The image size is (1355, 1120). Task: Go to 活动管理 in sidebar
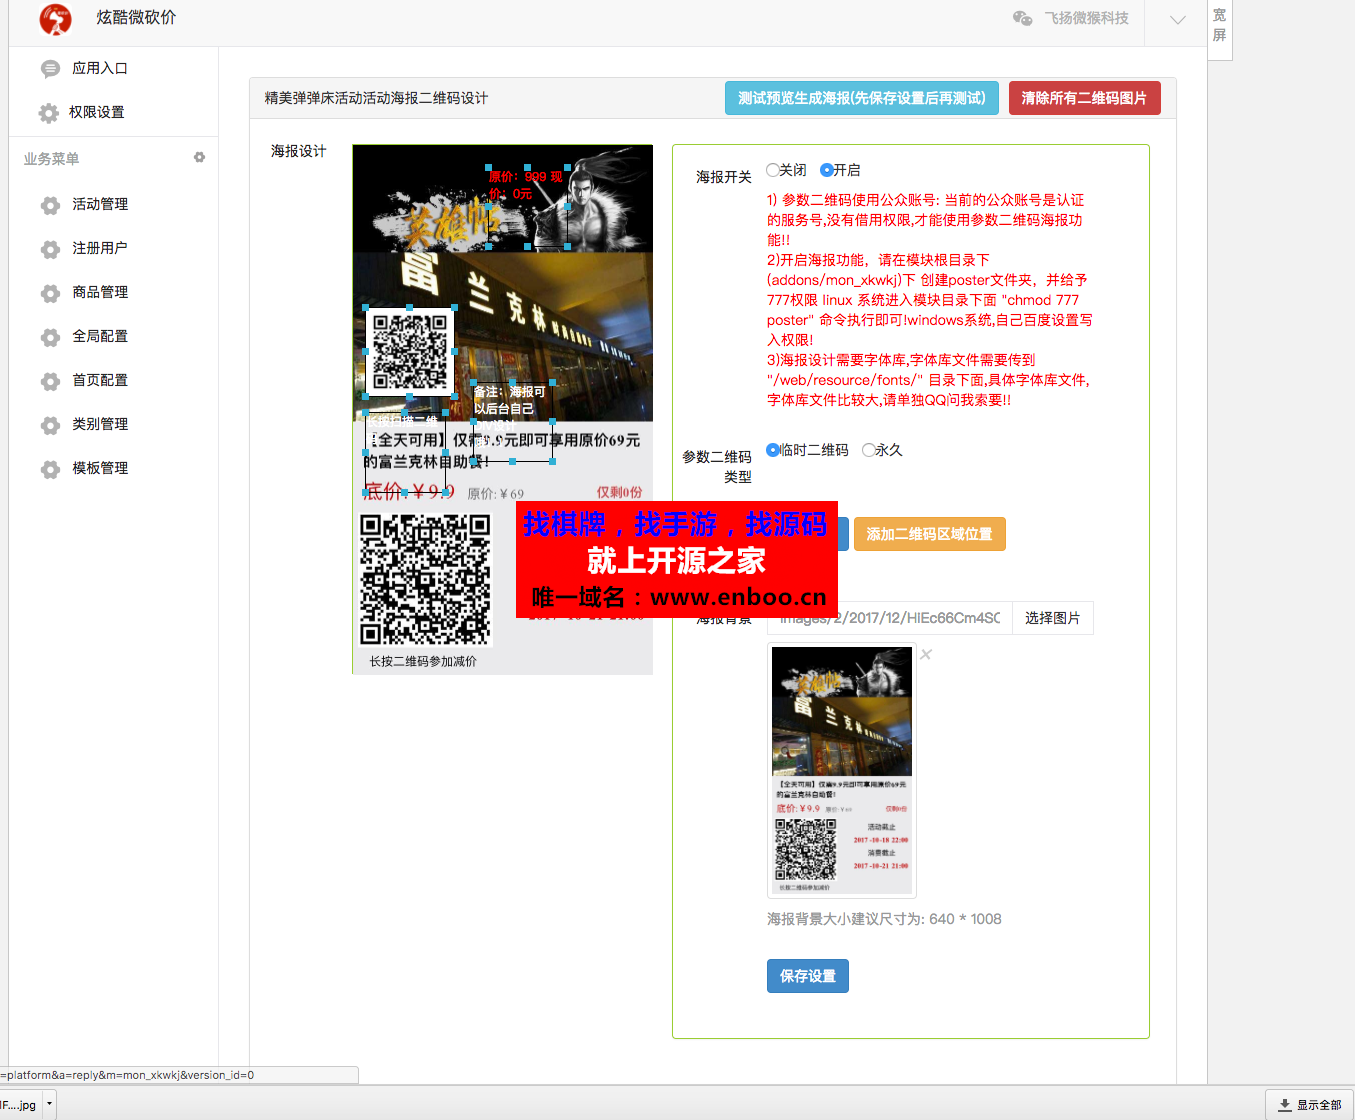[x=100, y=204]
